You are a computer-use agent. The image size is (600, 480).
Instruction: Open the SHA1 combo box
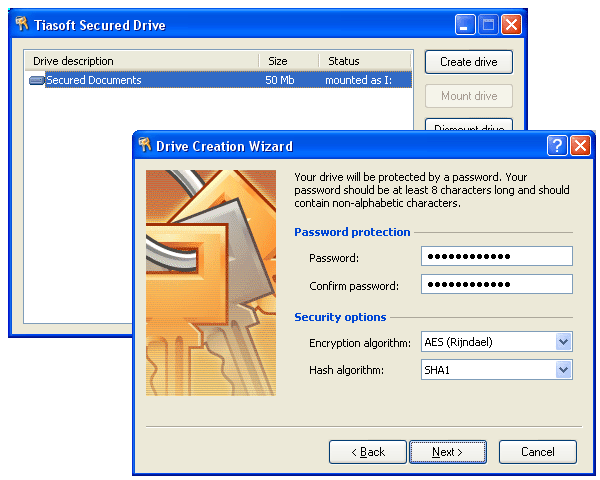(x=497, y=370)
